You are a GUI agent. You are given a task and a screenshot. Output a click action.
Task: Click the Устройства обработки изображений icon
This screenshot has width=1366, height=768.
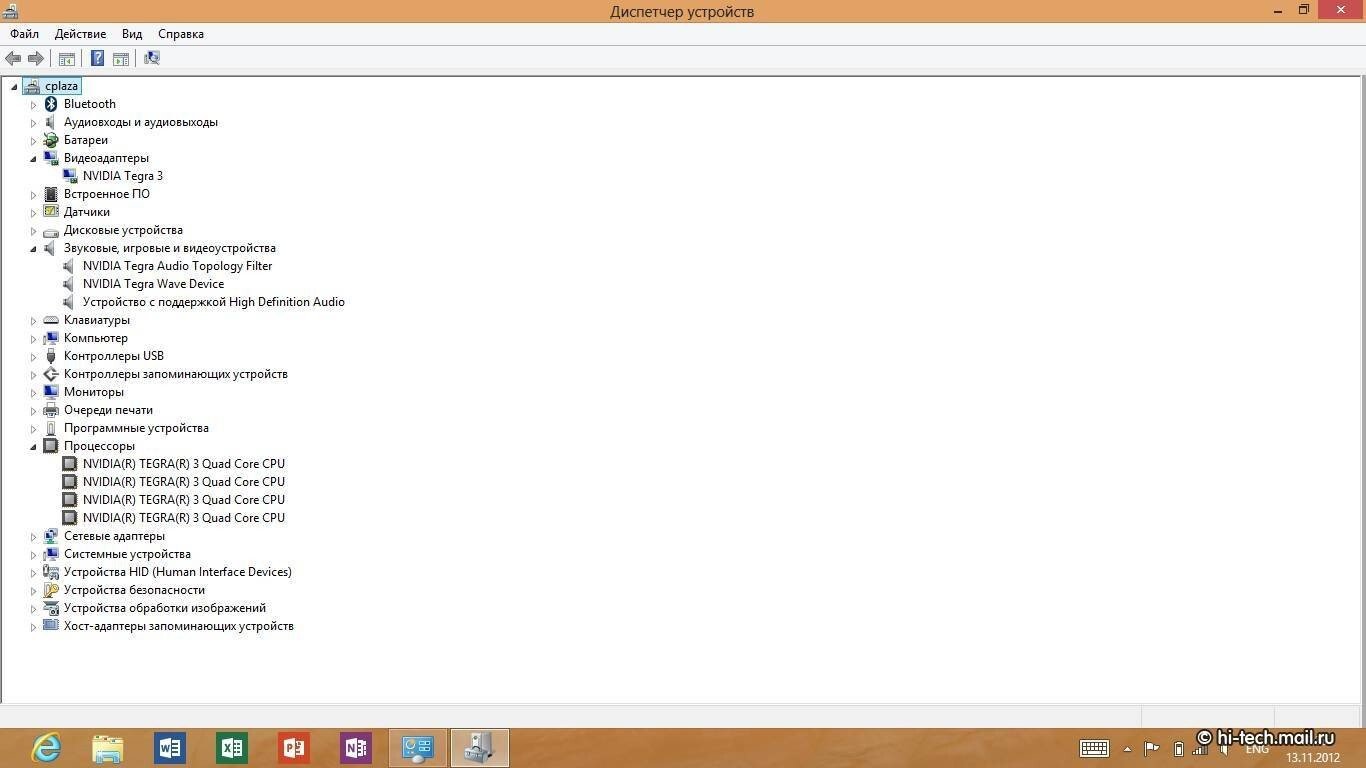coord(51,608)
